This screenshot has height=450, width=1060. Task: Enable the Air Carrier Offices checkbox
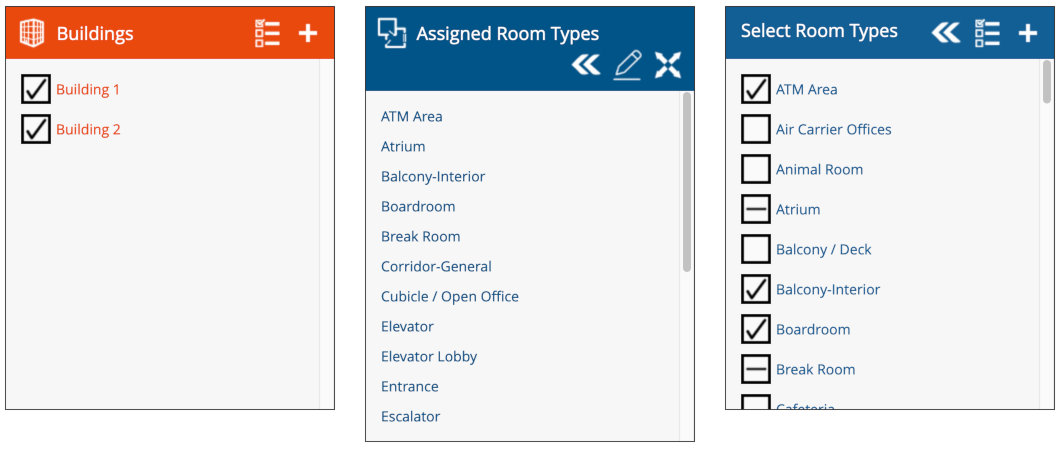(x=756, y=129)
